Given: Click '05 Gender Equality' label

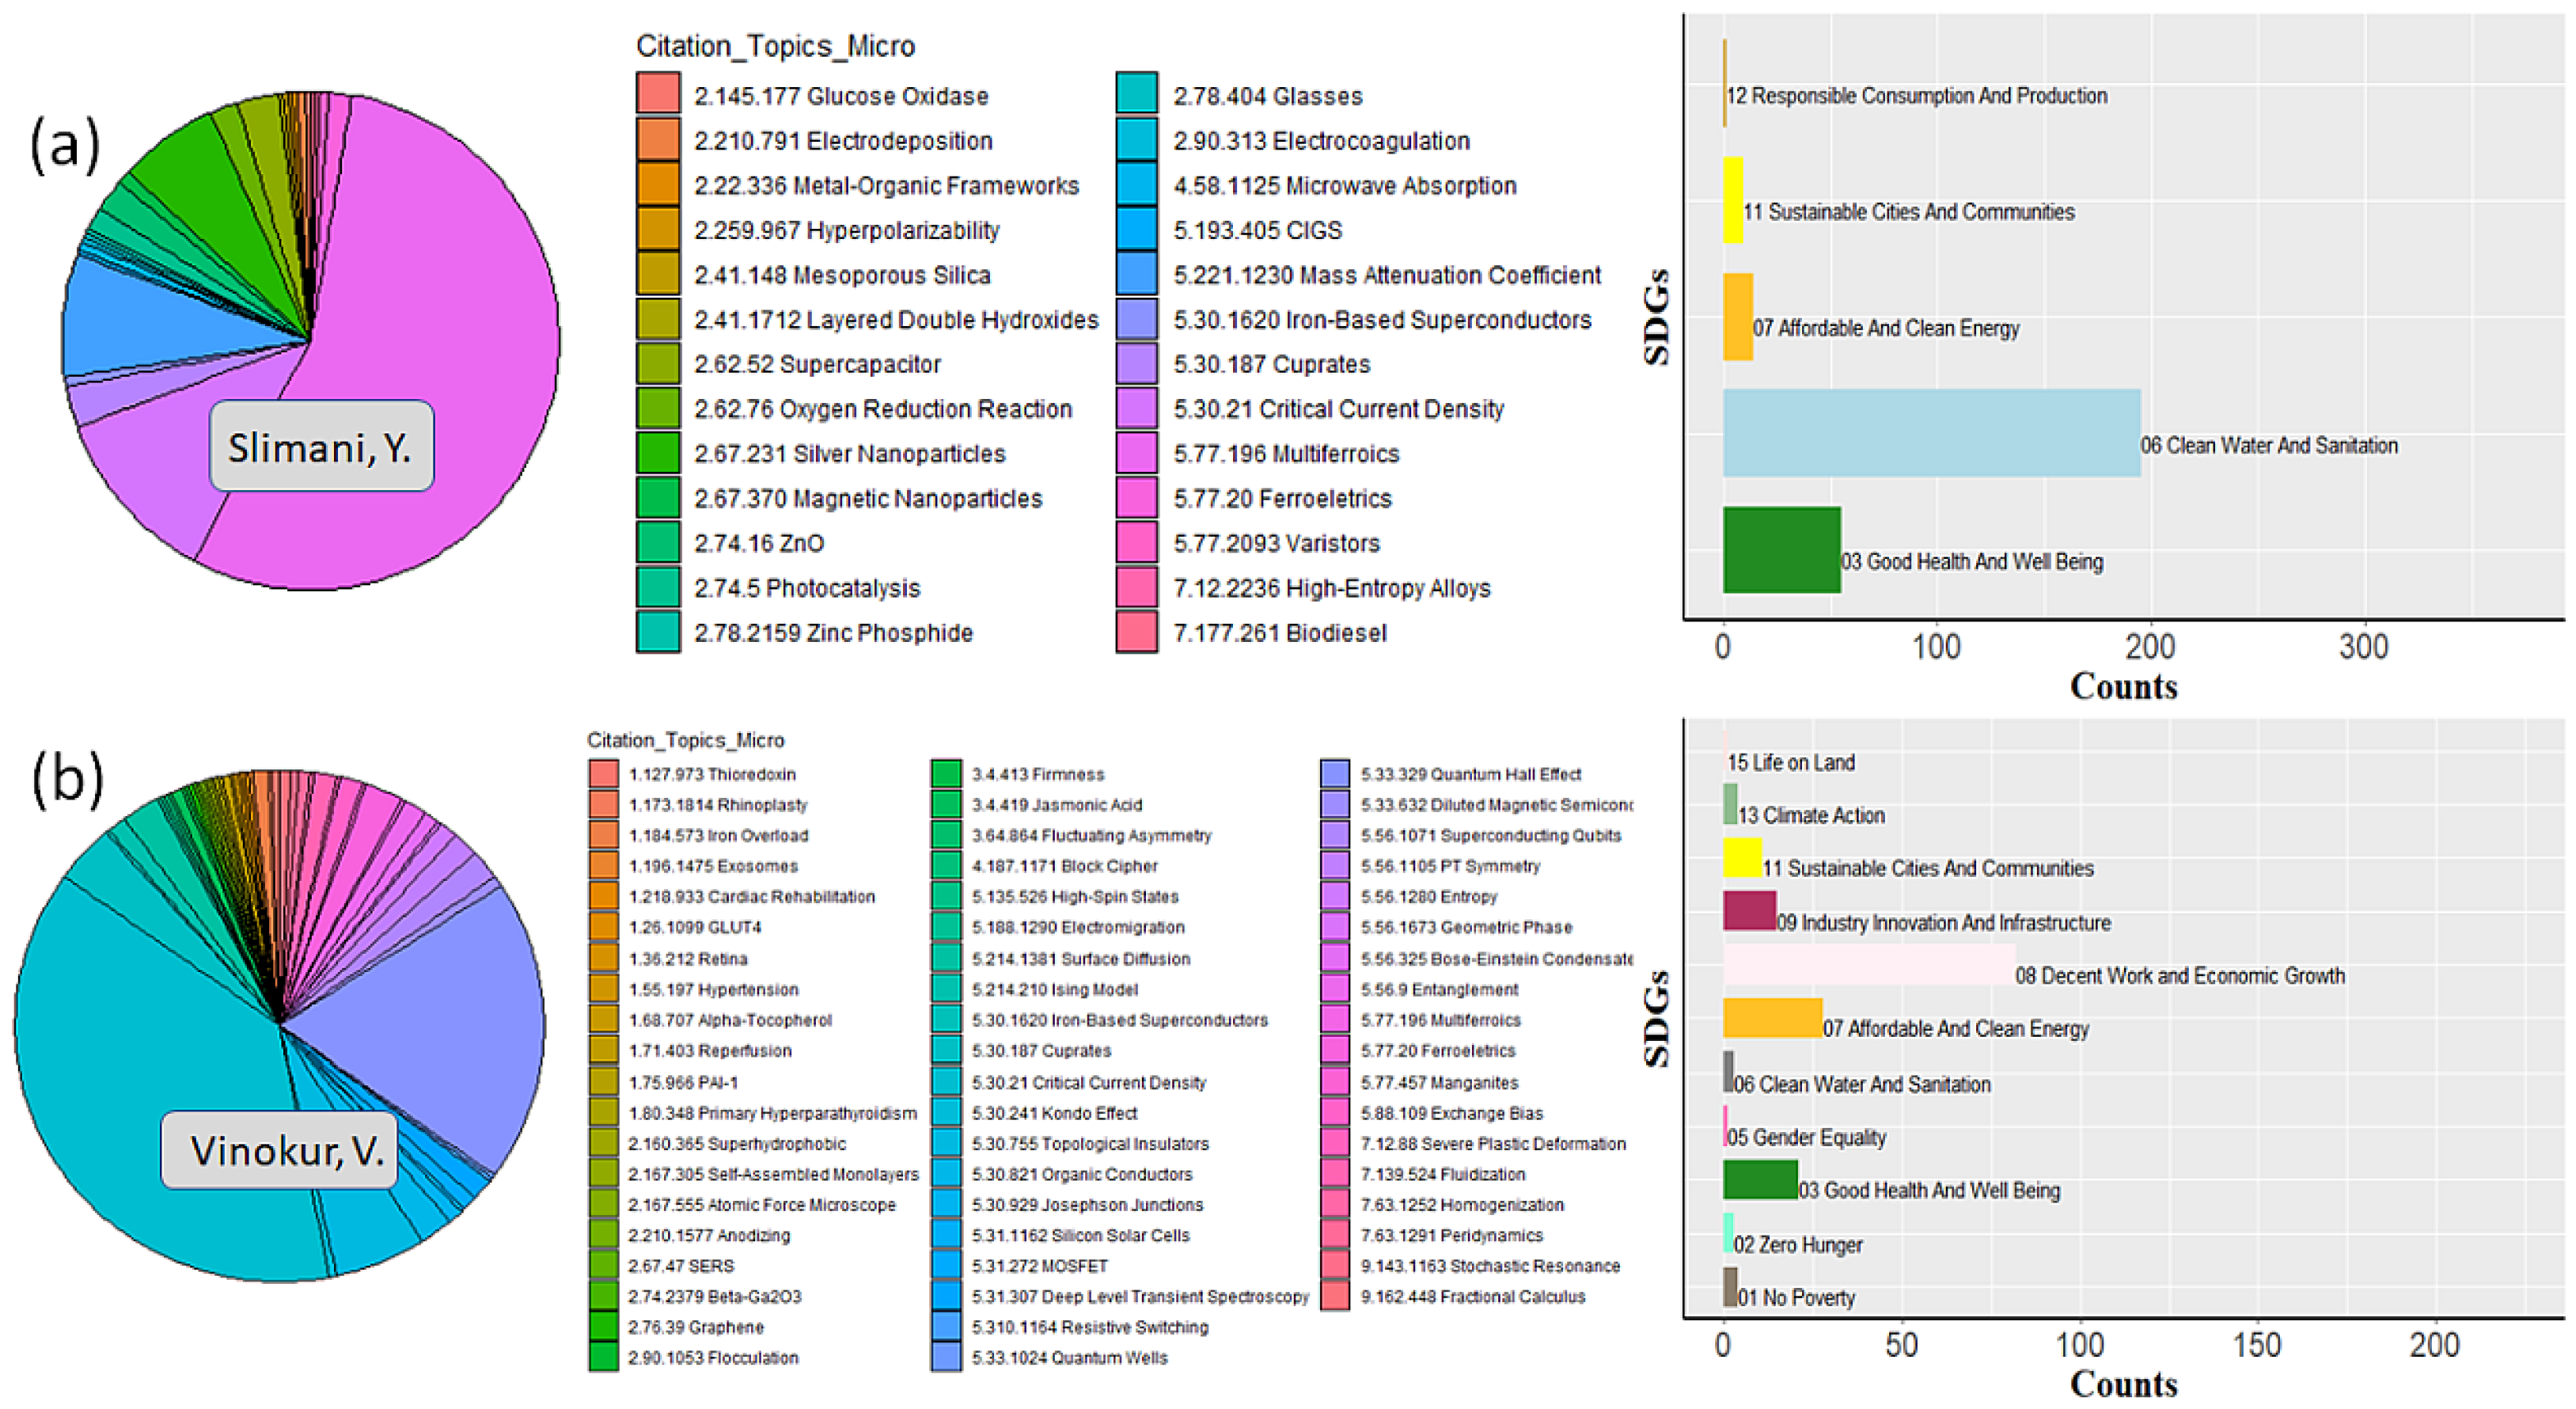Looking at the screenshot, I should pyautogui.click(x=1807, y=1137).
